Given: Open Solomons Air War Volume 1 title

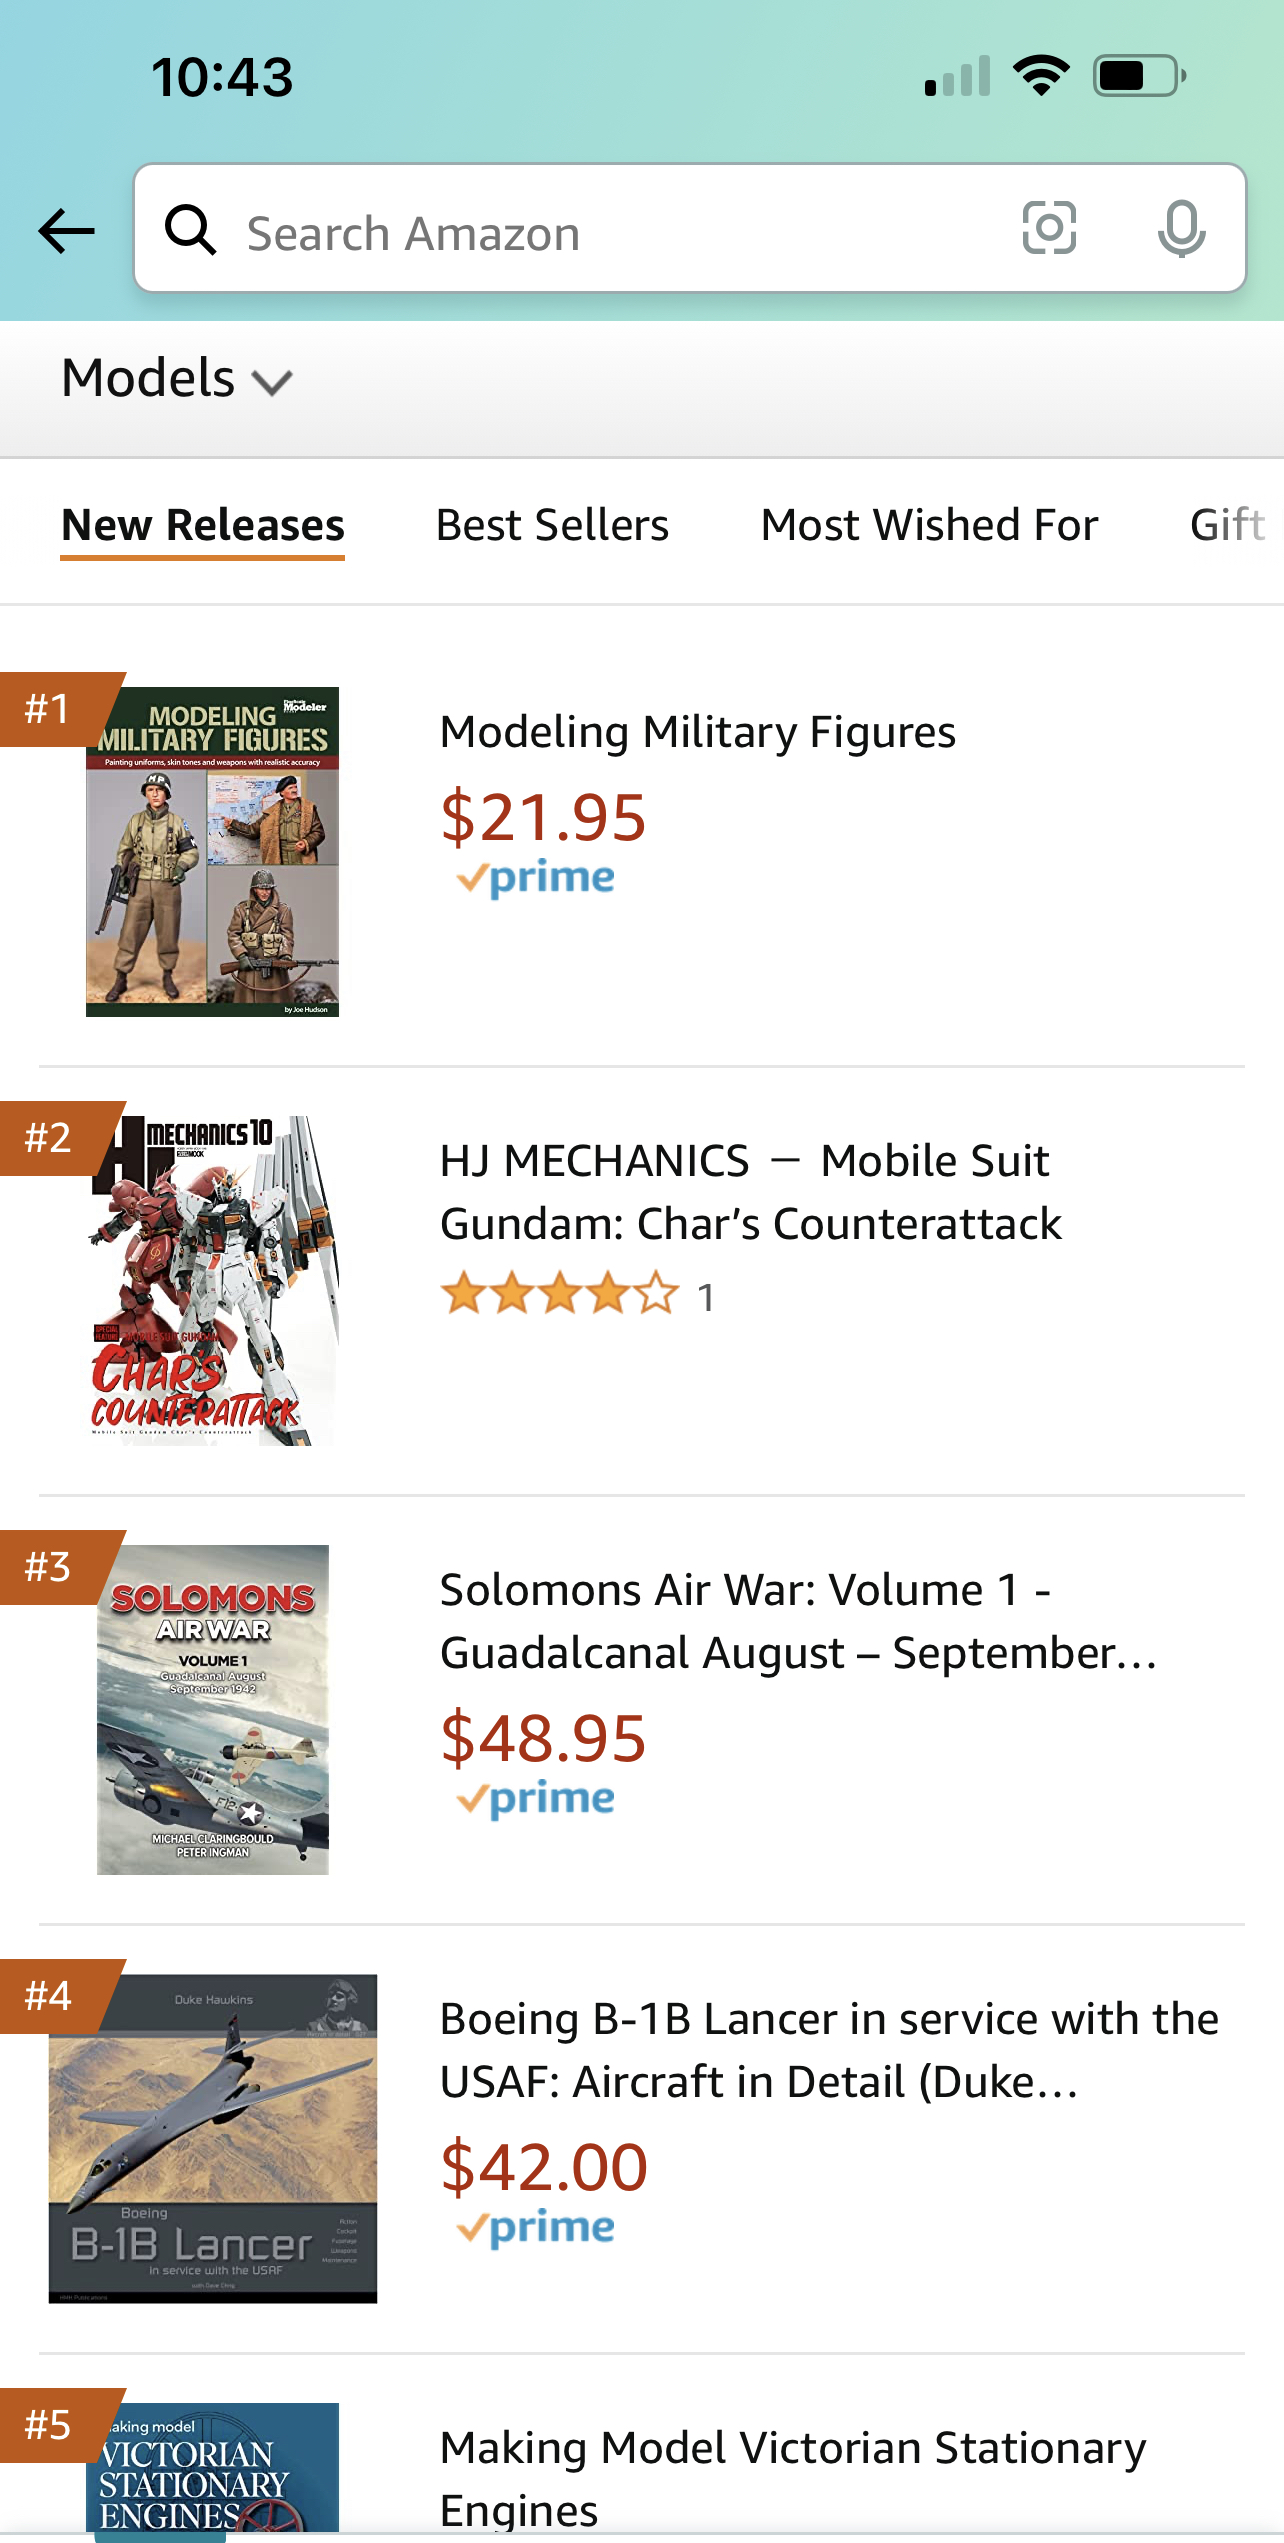Looking at the screenshot, I should pos(797,1621).
